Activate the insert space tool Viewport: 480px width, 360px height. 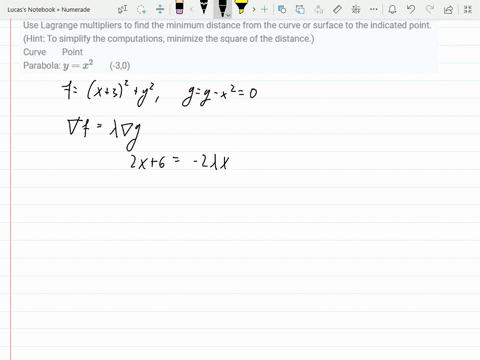point(160,9)
